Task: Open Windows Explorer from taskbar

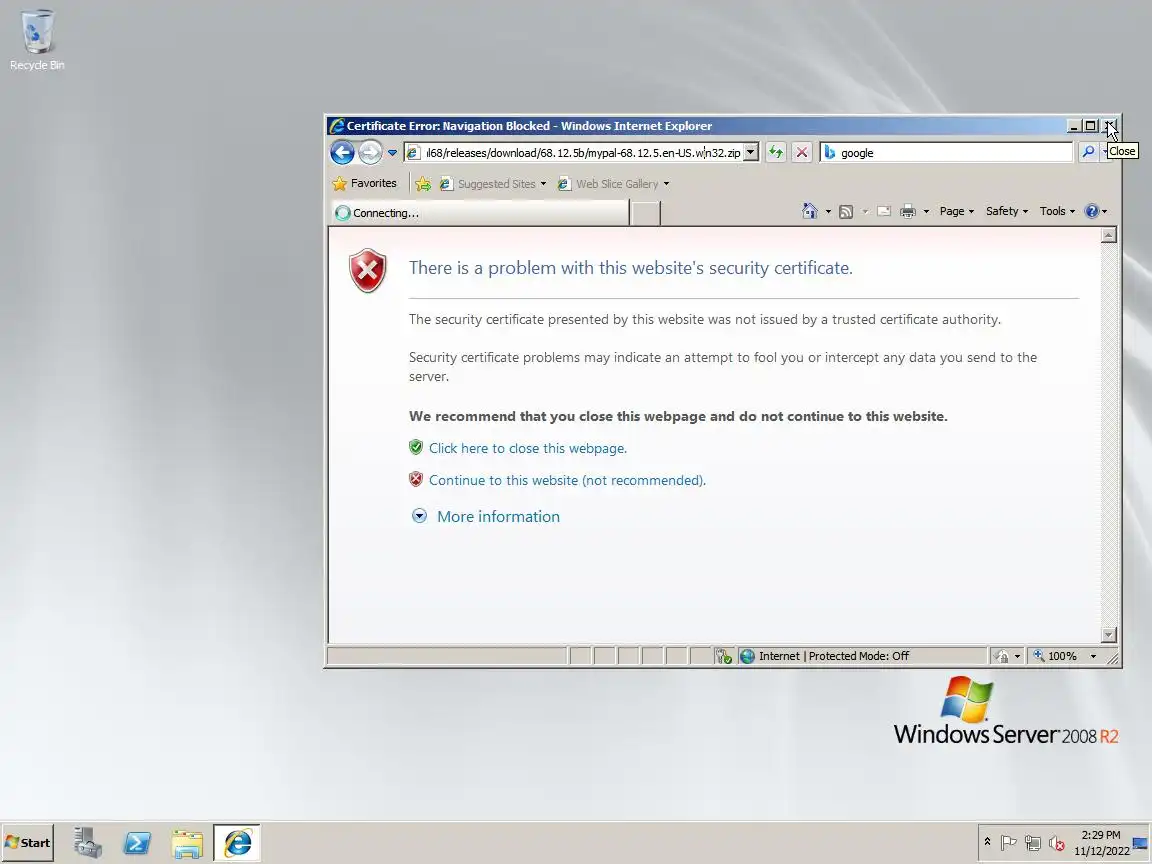Action: coord(187,843)
